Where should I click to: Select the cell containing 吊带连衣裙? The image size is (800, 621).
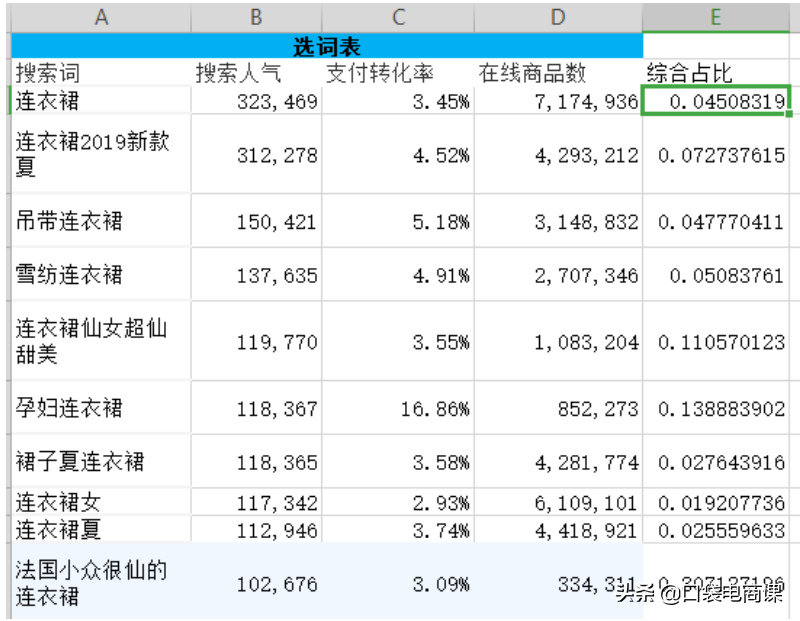tap(100, 221)
